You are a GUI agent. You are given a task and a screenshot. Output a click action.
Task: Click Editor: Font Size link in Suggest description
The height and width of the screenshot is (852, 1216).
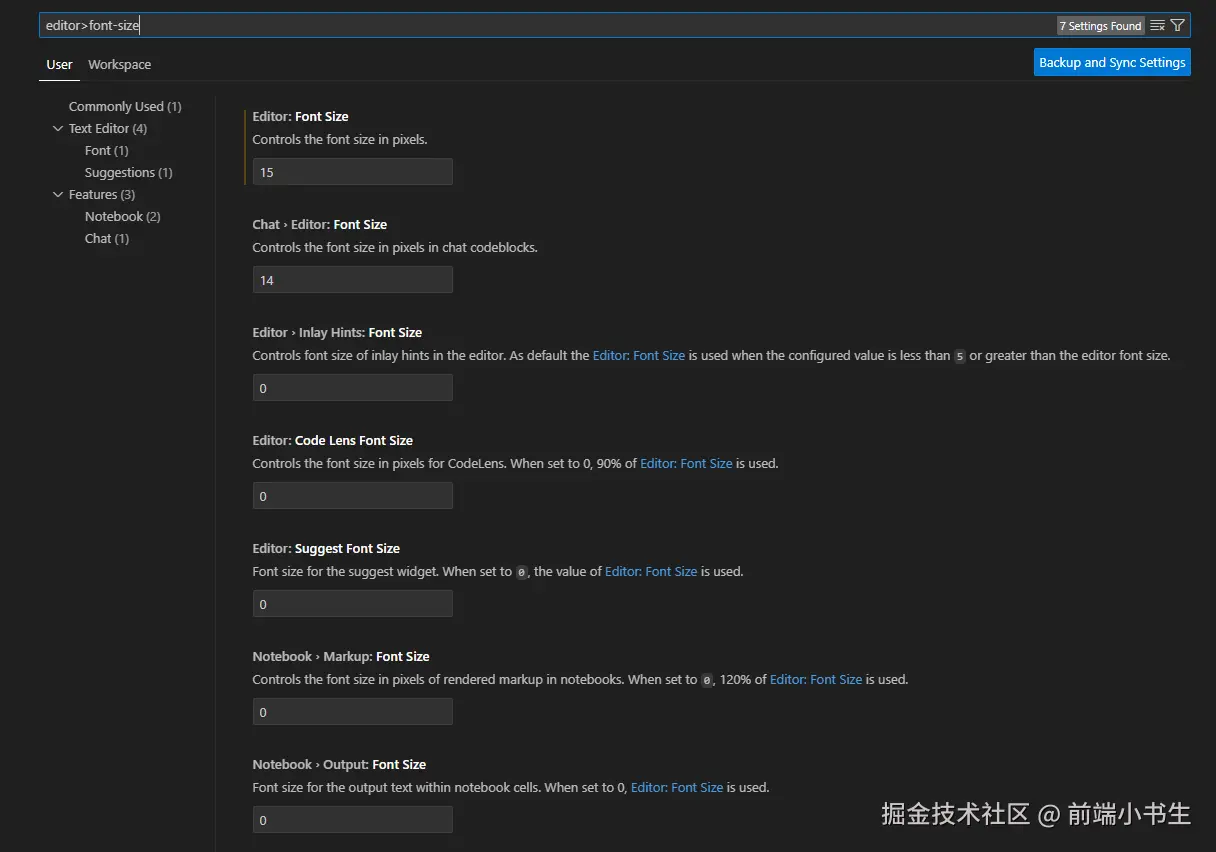pos(651,571)
